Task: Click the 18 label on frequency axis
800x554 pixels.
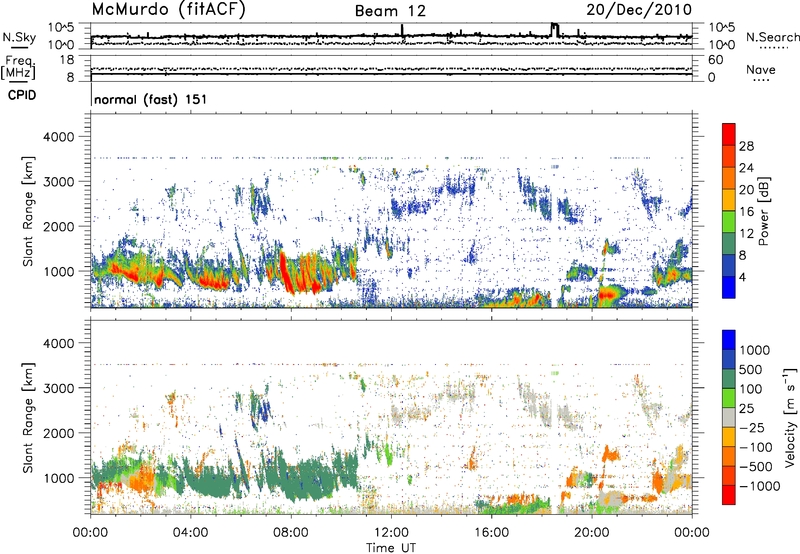Action: point(67,60)
